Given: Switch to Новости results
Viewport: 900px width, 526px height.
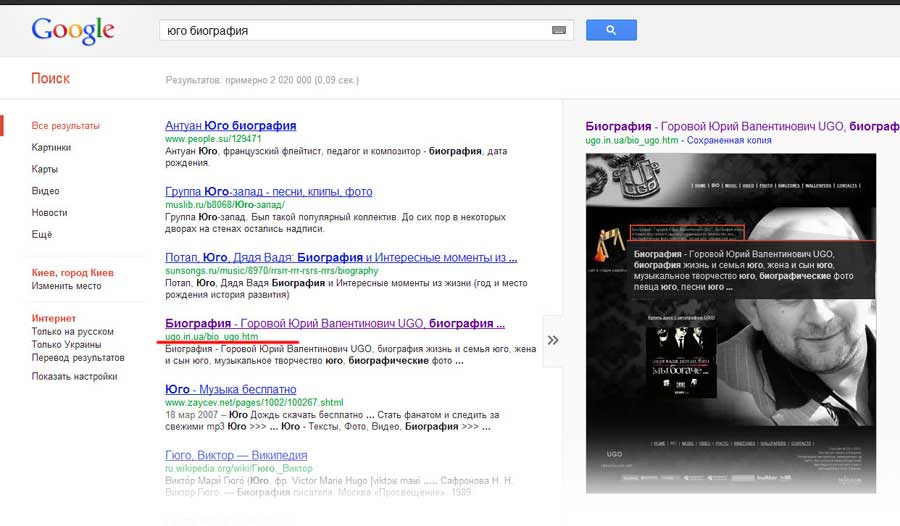Looking at the screenshot, I should tap(49, 213).
